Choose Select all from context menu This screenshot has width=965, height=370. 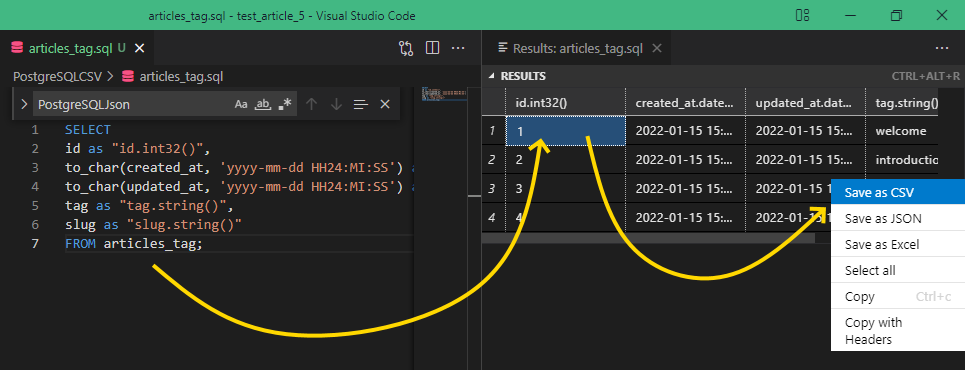point(898,270)
